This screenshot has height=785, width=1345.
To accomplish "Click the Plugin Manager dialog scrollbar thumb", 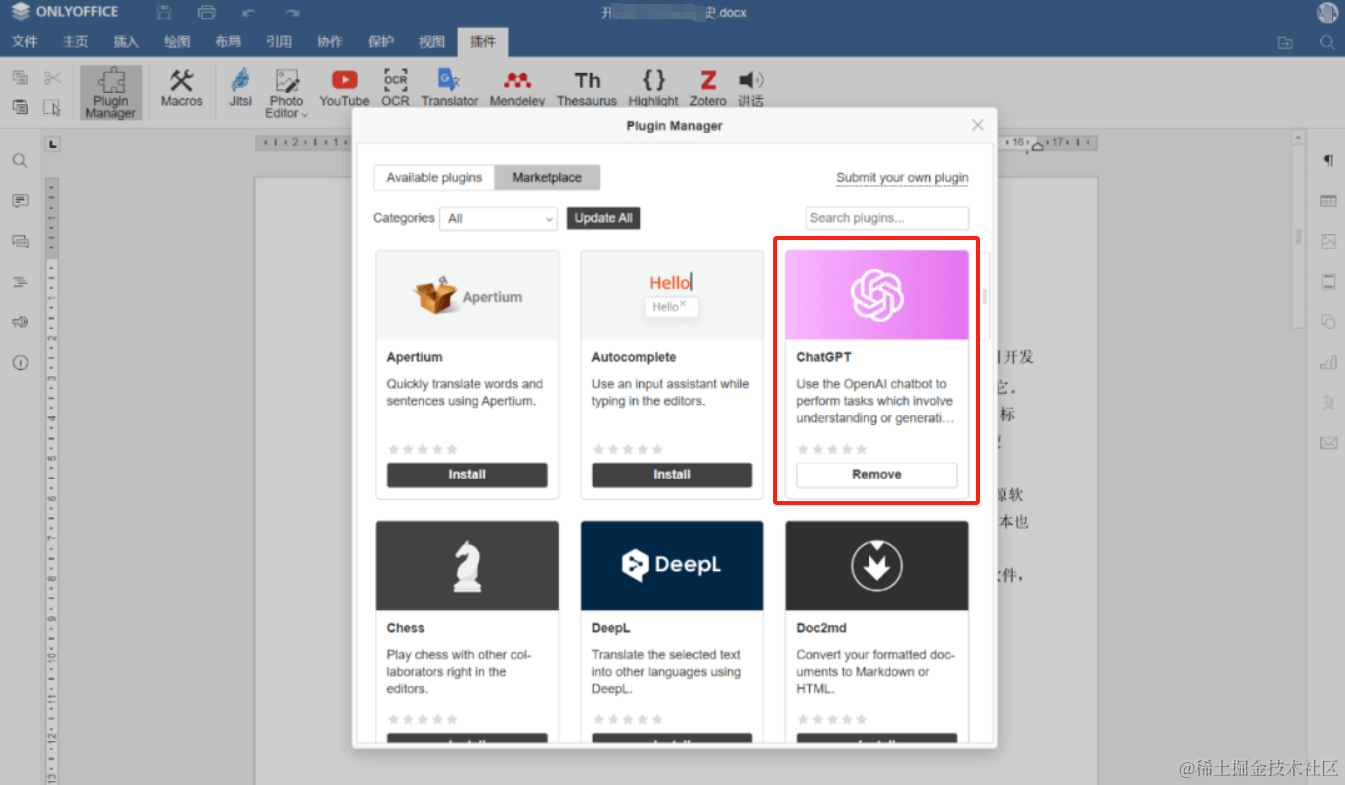I will (x=985, y=296).
